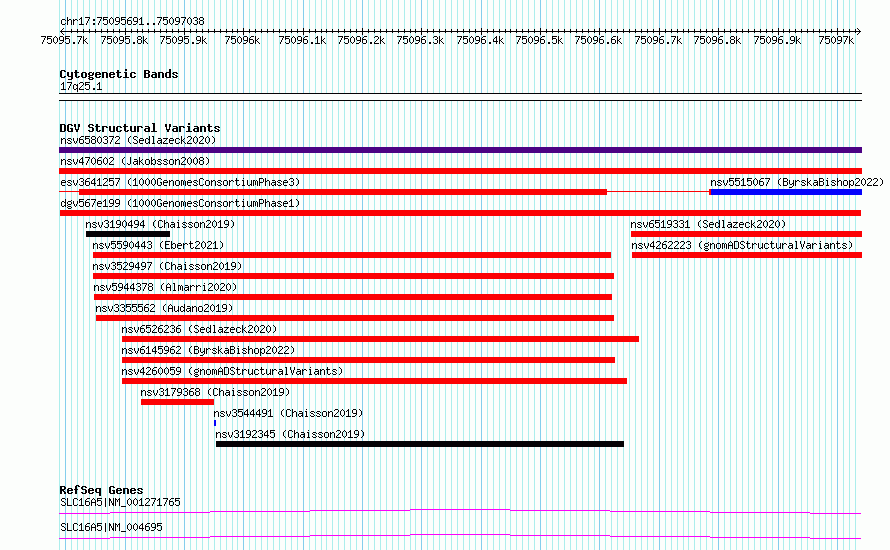Click the red nsv5590443 variant bar
Image resolution: width=890 pixels, height=550 pixels.
(352, 255)
